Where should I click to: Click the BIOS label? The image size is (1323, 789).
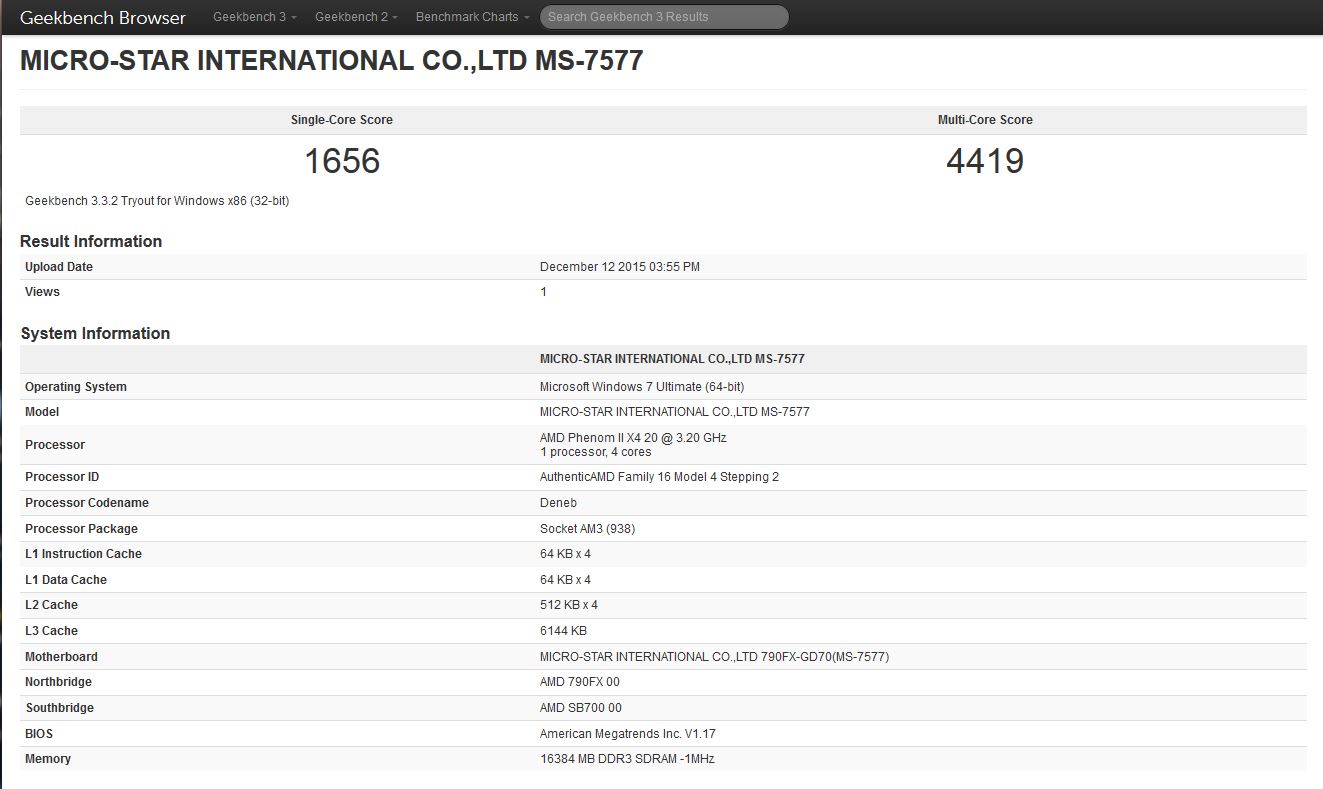(39, 734)
